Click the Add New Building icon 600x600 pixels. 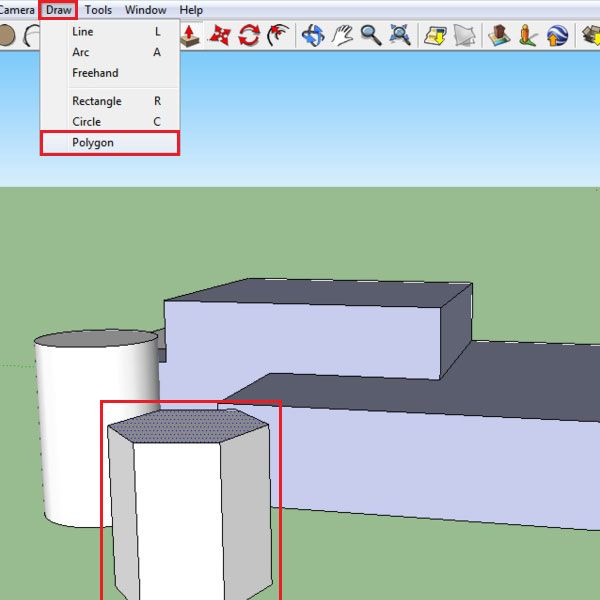point(499,35)
